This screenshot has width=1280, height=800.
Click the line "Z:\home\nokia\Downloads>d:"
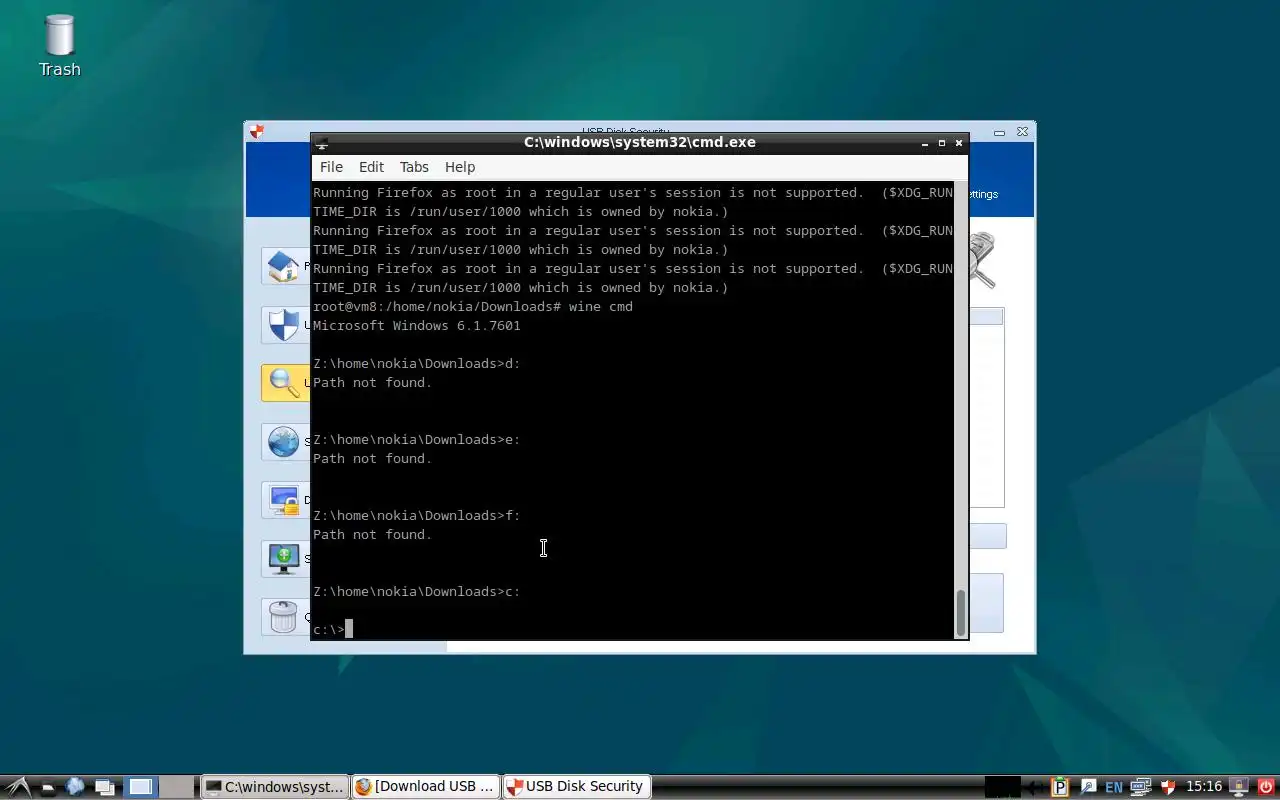click(x=417, y=363)
